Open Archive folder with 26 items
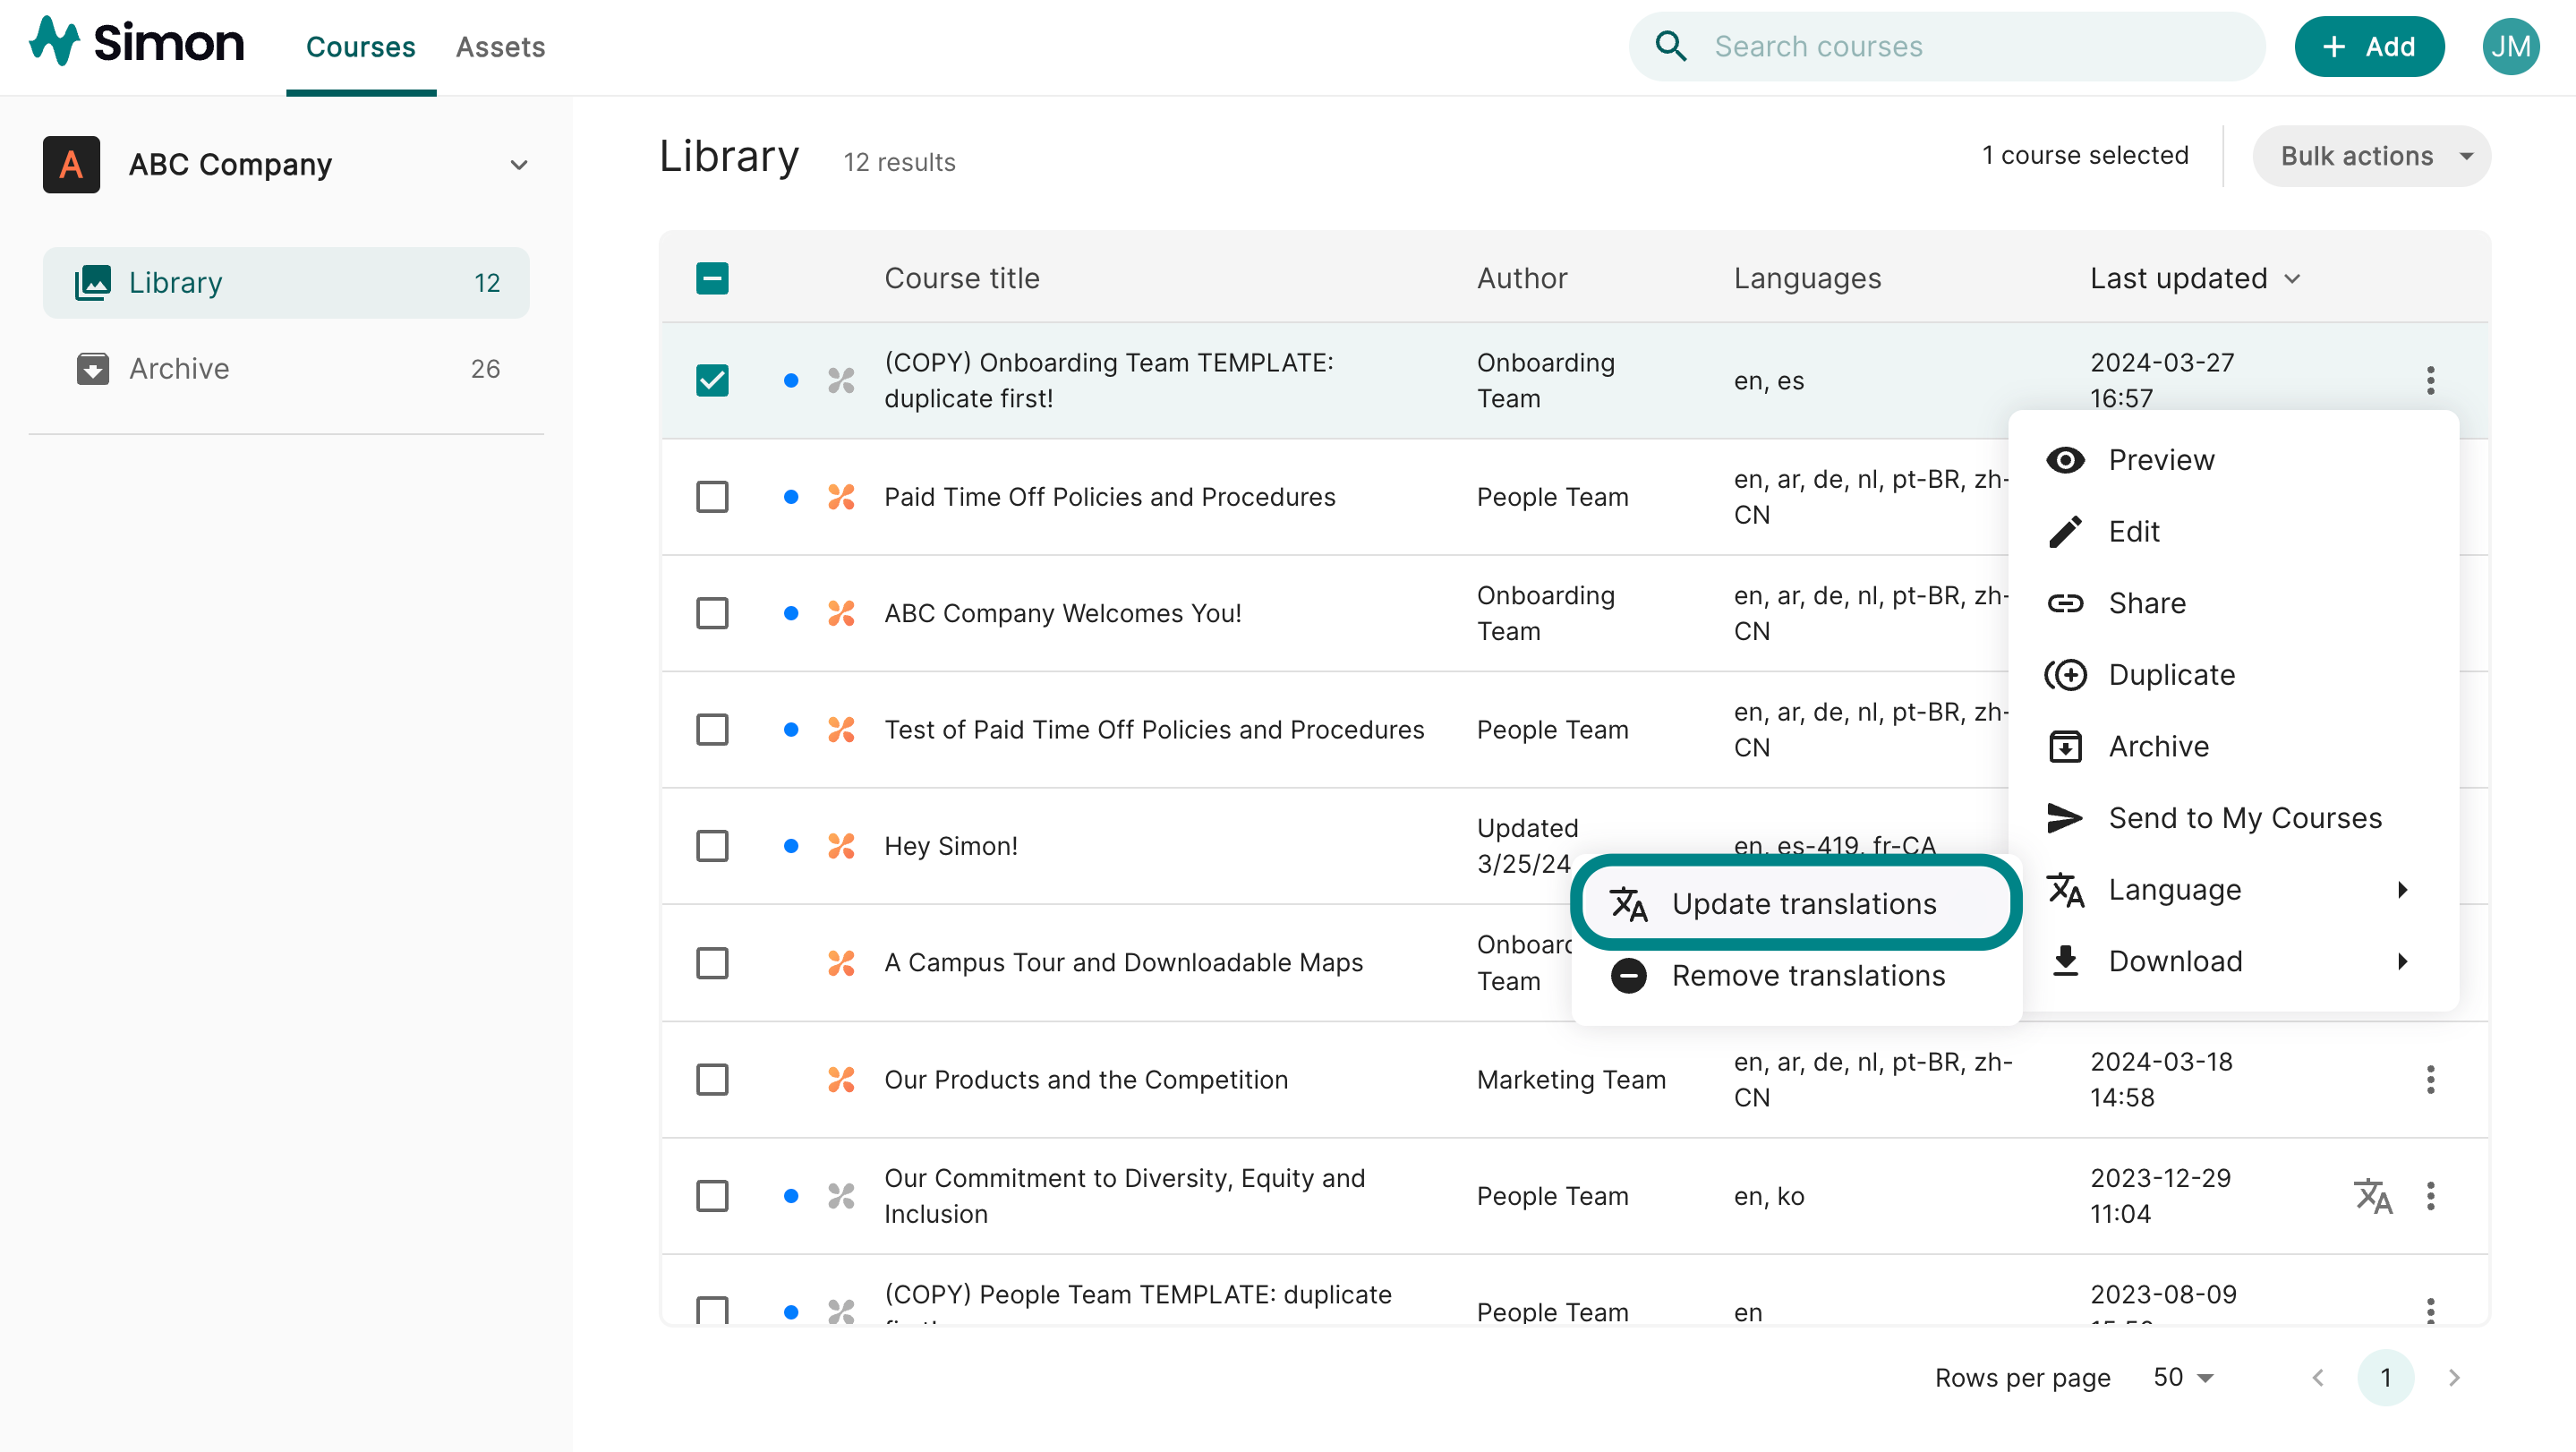 [286, 369]
